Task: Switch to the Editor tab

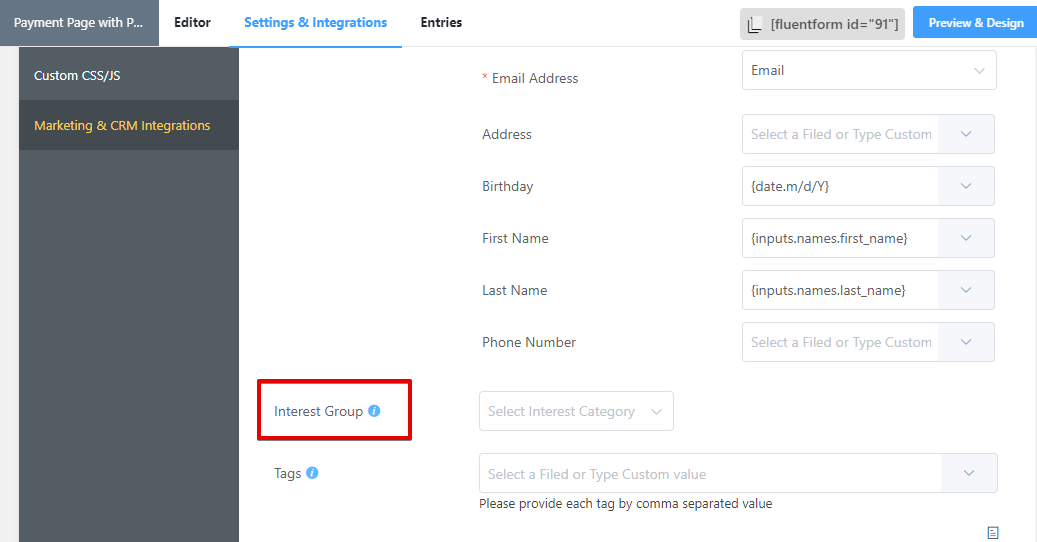Action: 192,22
